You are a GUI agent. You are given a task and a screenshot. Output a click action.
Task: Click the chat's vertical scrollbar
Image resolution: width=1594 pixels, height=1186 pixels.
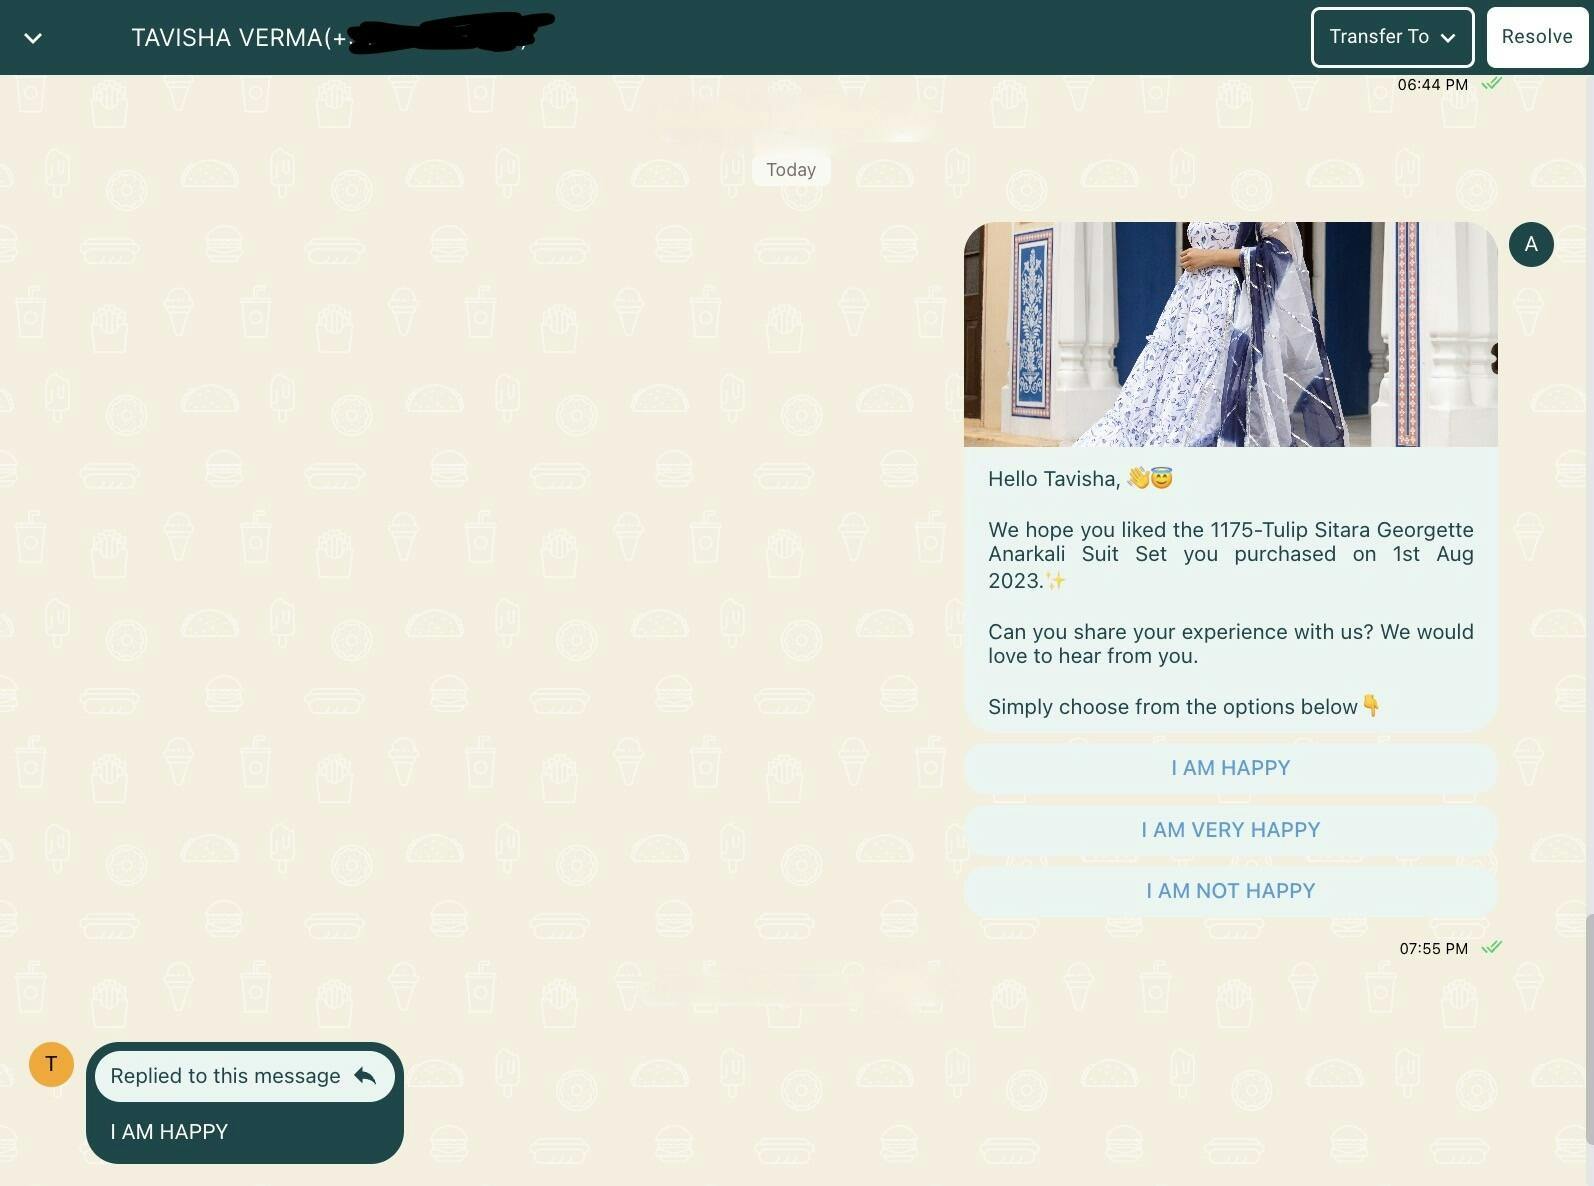pos(1588,1030)
